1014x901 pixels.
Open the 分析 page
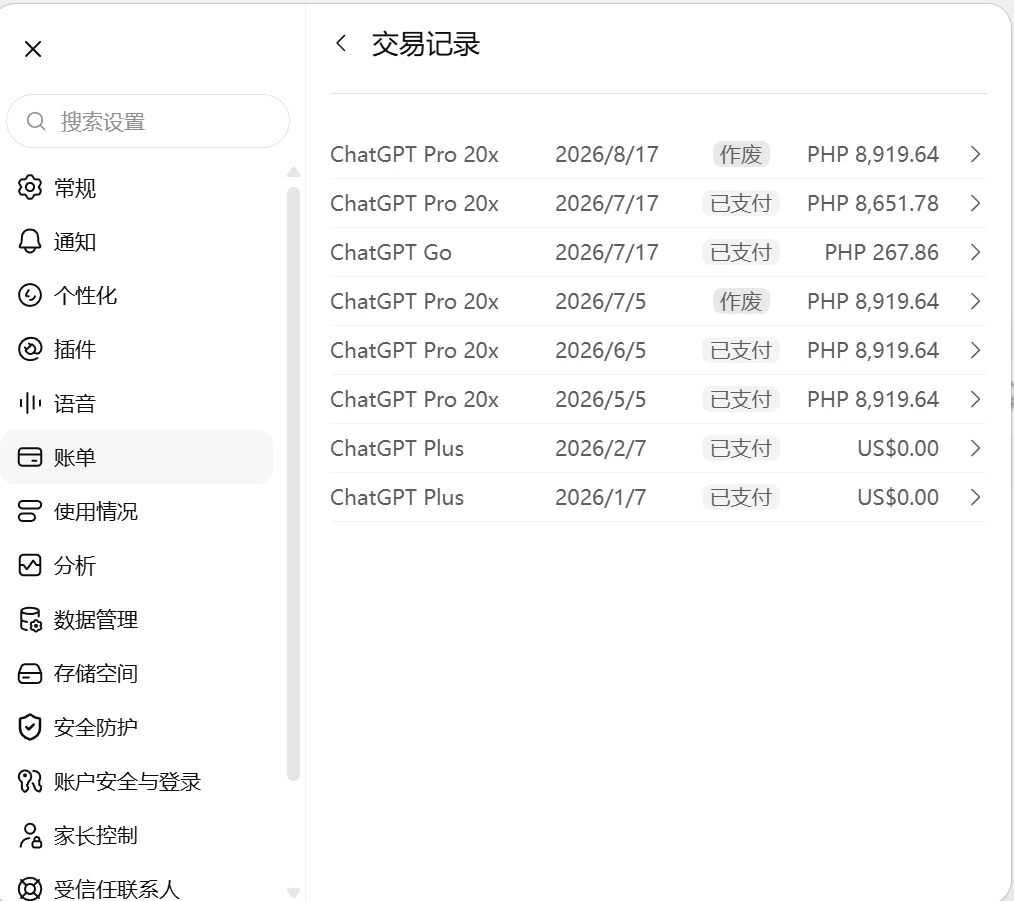(x=136, y=565)
